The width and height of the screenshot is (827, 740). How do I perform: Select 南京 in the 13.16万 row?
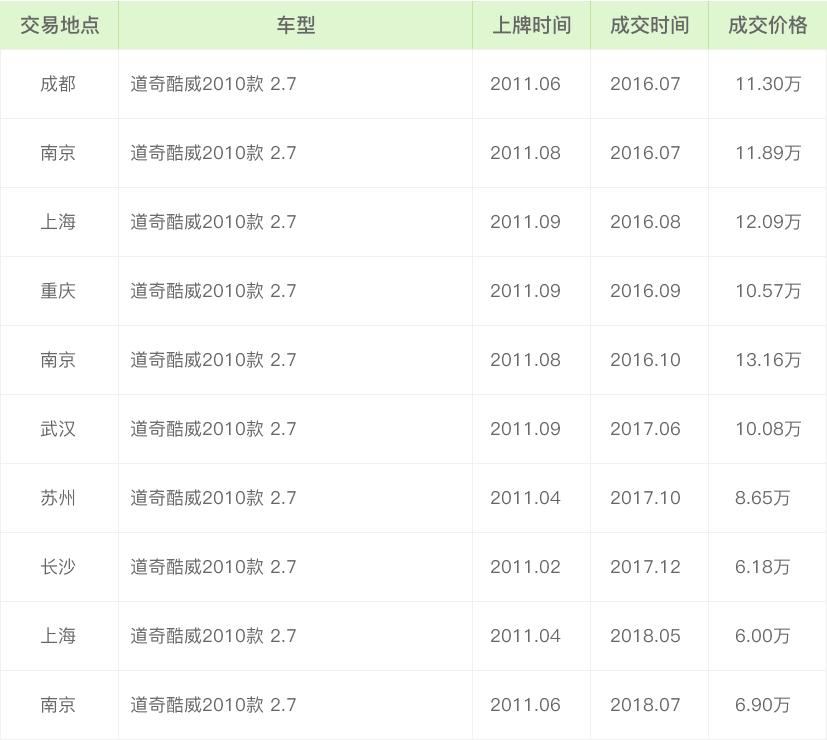point(58,360)
